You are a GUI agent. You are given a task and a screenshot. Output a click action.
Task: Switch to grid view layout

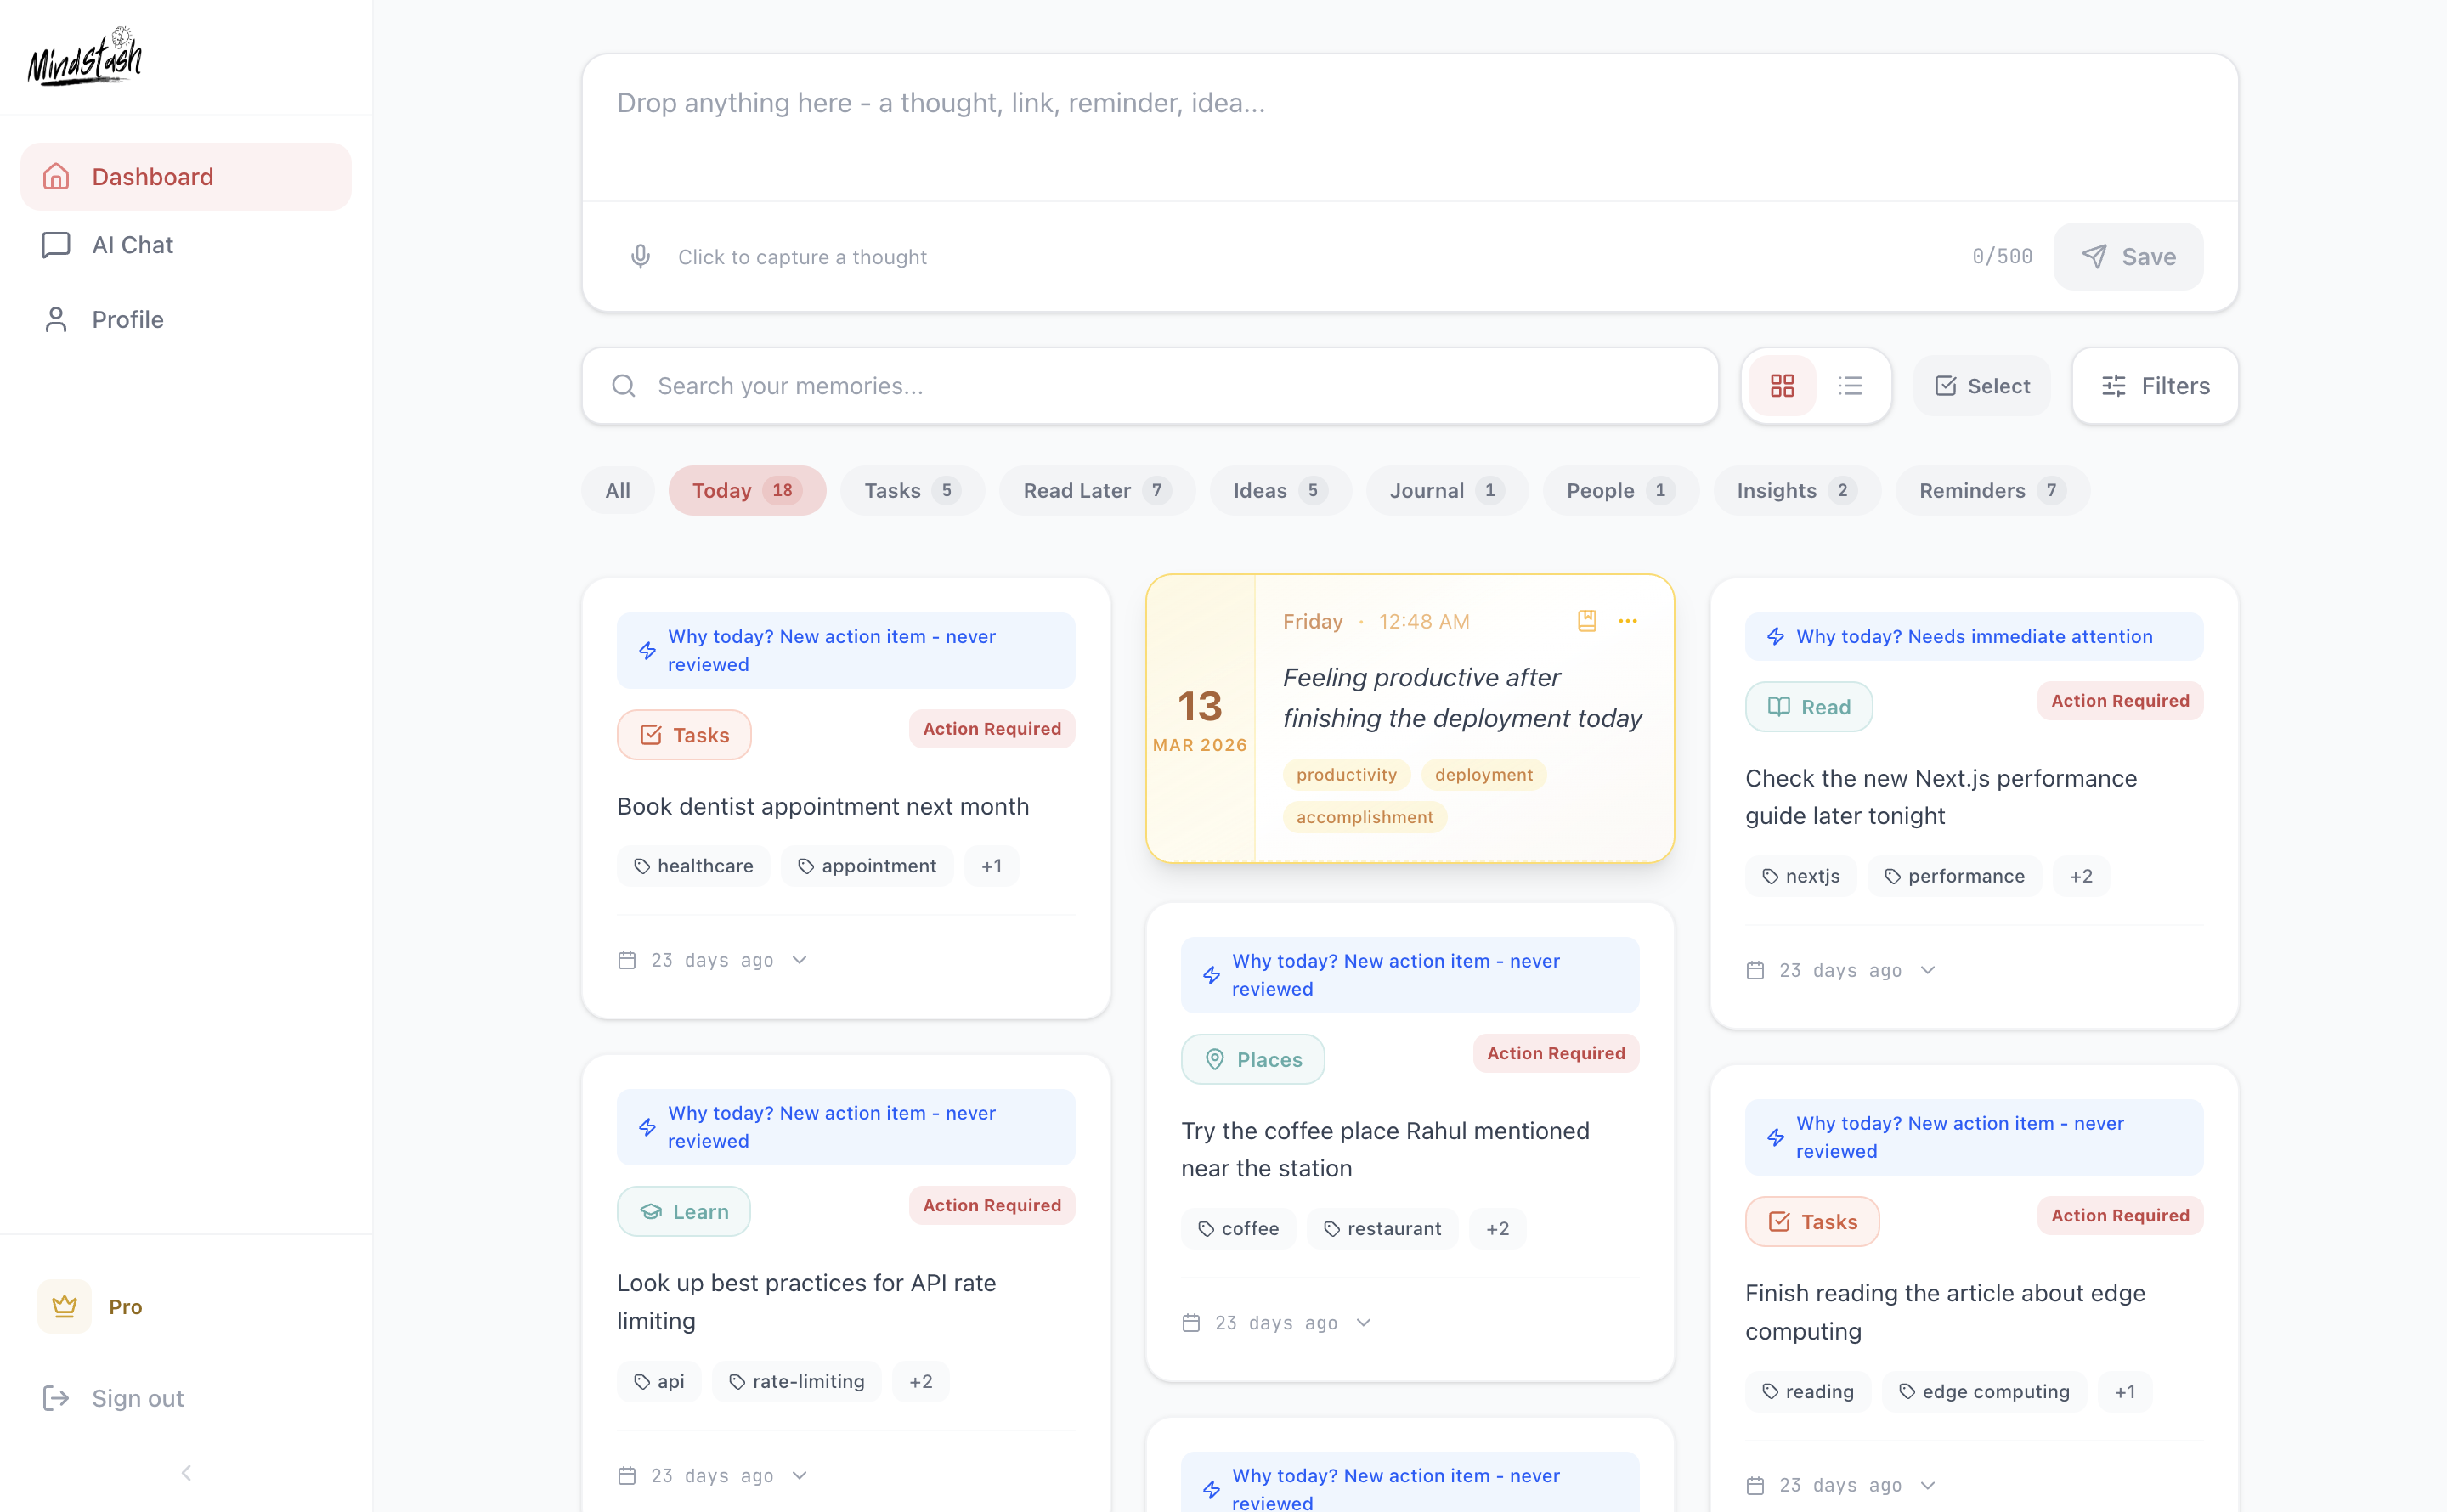pos(1782,386)
